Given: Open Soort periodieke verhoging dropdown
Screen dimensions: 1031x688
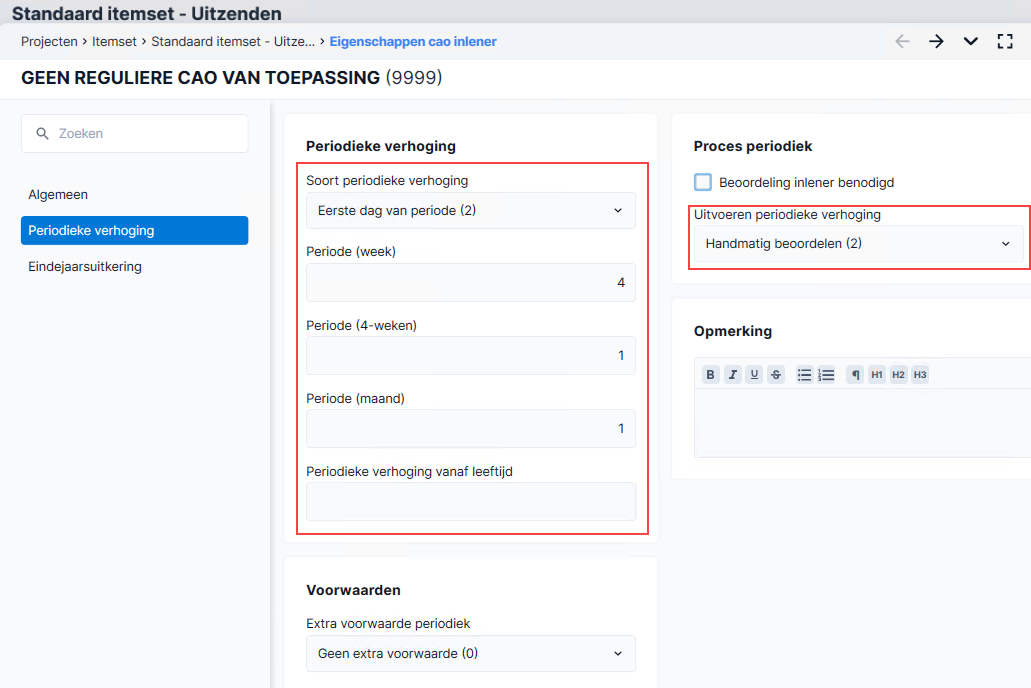Looking at the screenshot, I should [471, 210].
